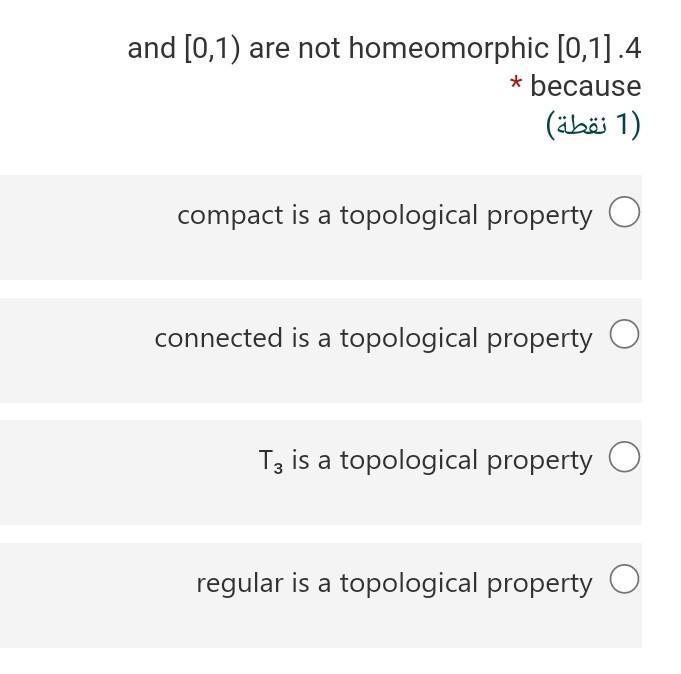Click the word "because" in the question
This screenshot has width=681, height=674.
tap(585, 86)
